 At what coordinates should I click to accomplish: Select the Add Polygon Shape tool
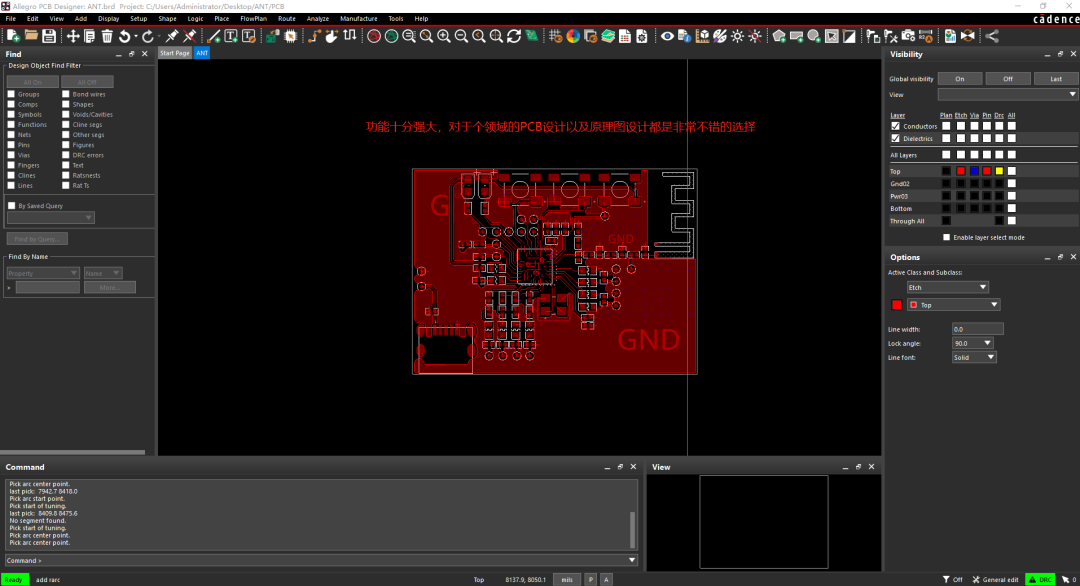(779, 36)
